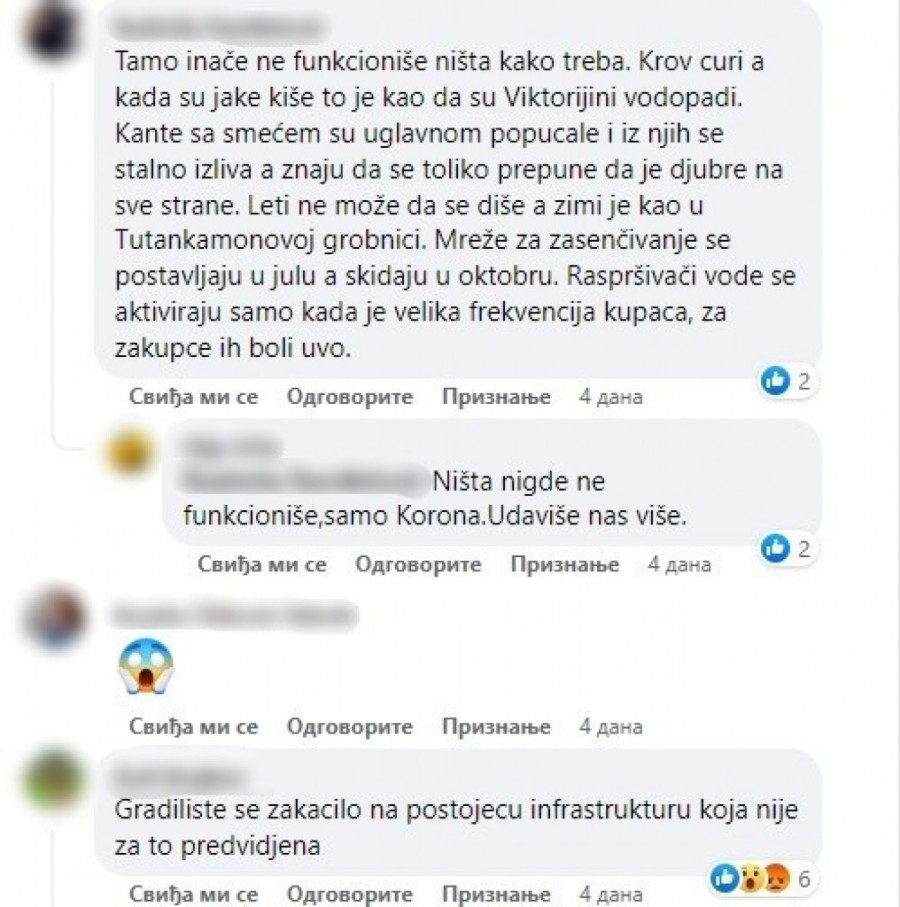
Task: Click 'Свиђа ми се' under the Gradiliste comment
Action: pyautogui.click(x=193, y=894)
